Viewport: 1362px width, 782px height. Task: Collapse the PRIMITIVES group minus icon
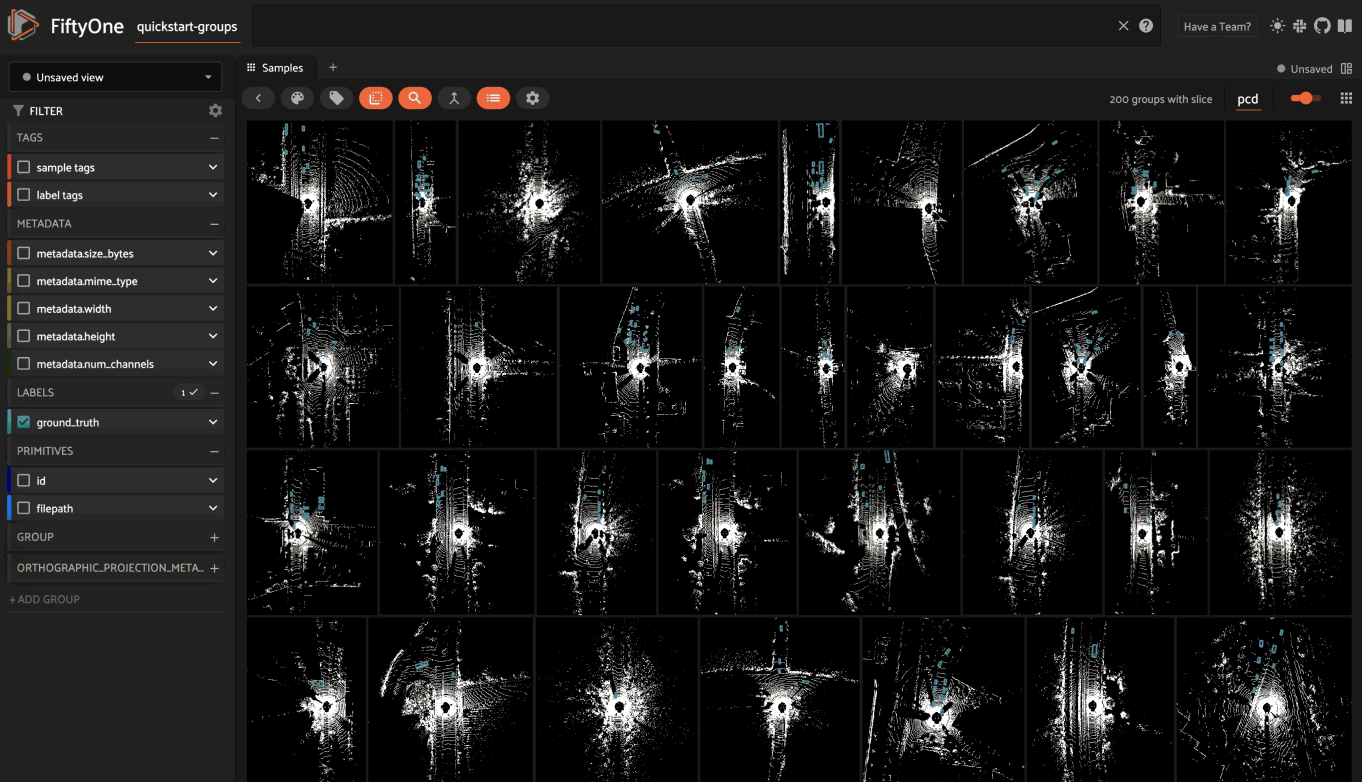tap(214, 451)
